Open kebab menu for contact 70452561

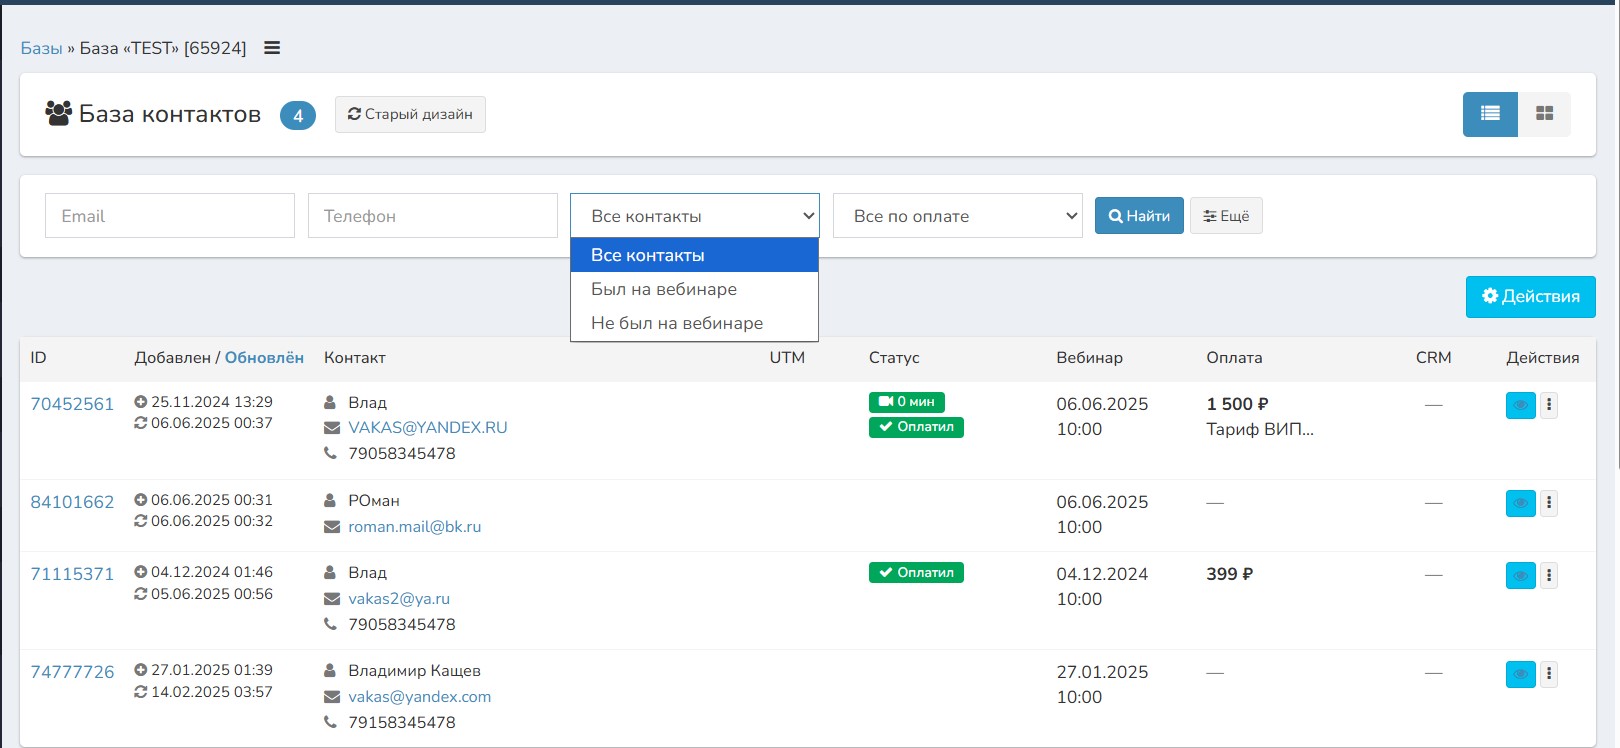pos(1549,405)
